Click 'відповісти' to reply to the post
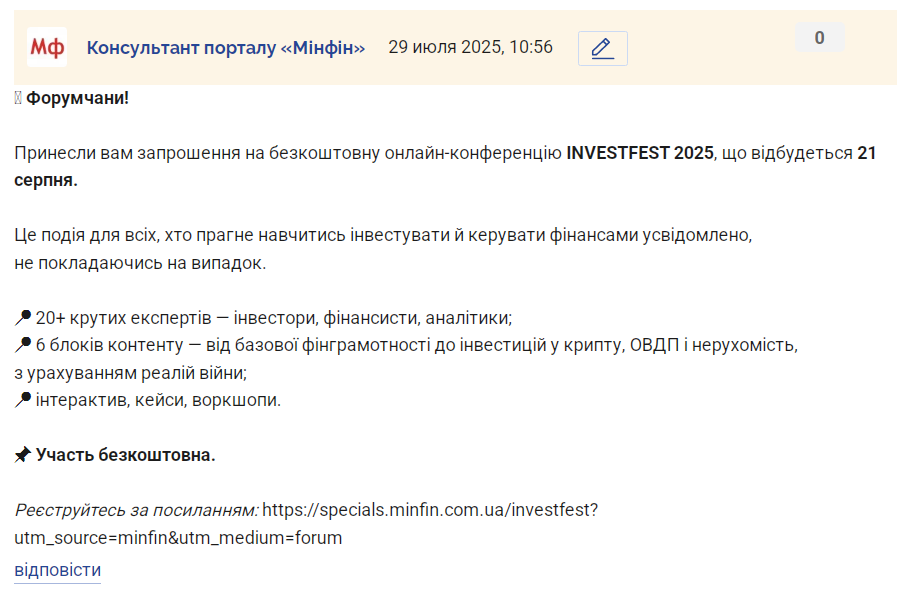 click(x=57, y=570)
